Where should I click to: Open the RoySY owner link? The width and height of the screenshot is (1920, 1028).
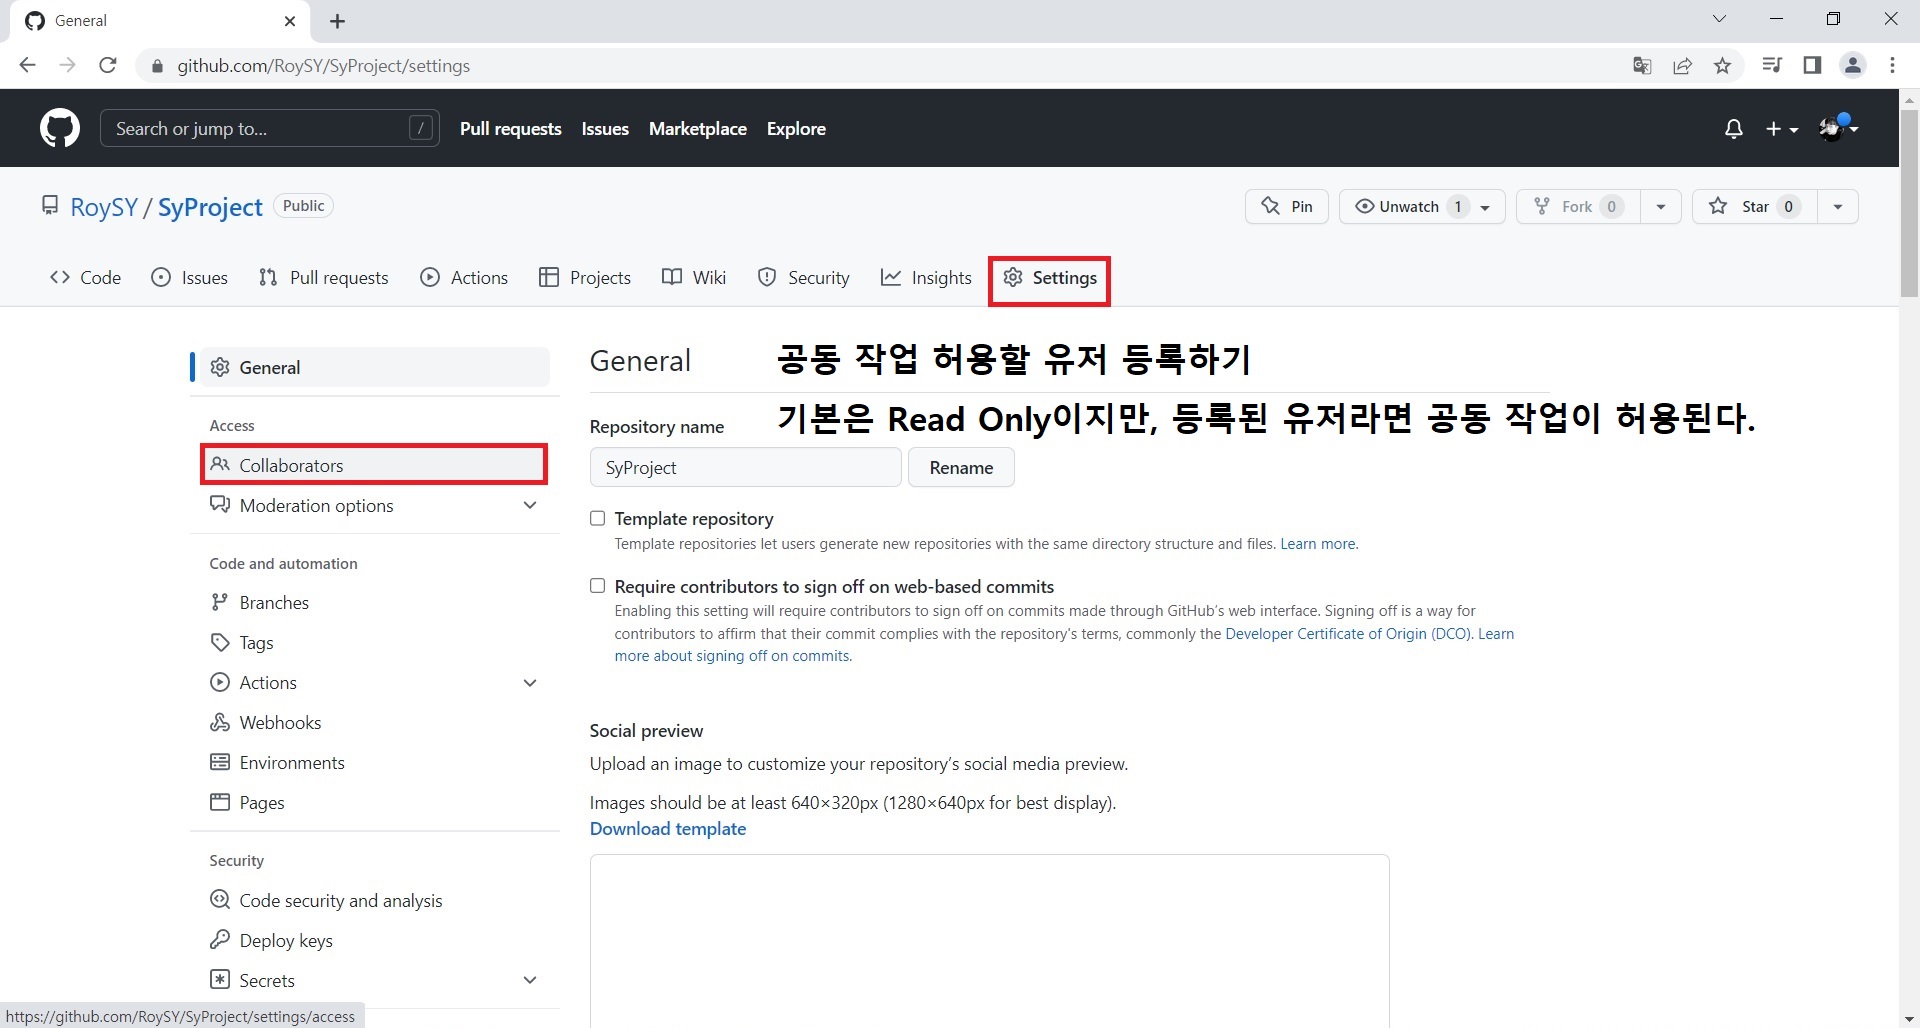(104, 207)
